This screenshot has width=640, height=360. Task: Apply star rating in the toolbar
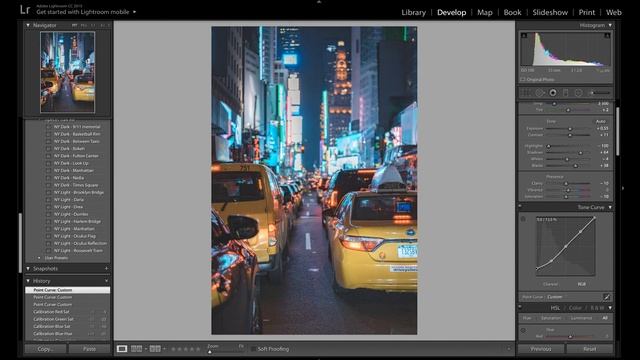(x=186, y=349)
